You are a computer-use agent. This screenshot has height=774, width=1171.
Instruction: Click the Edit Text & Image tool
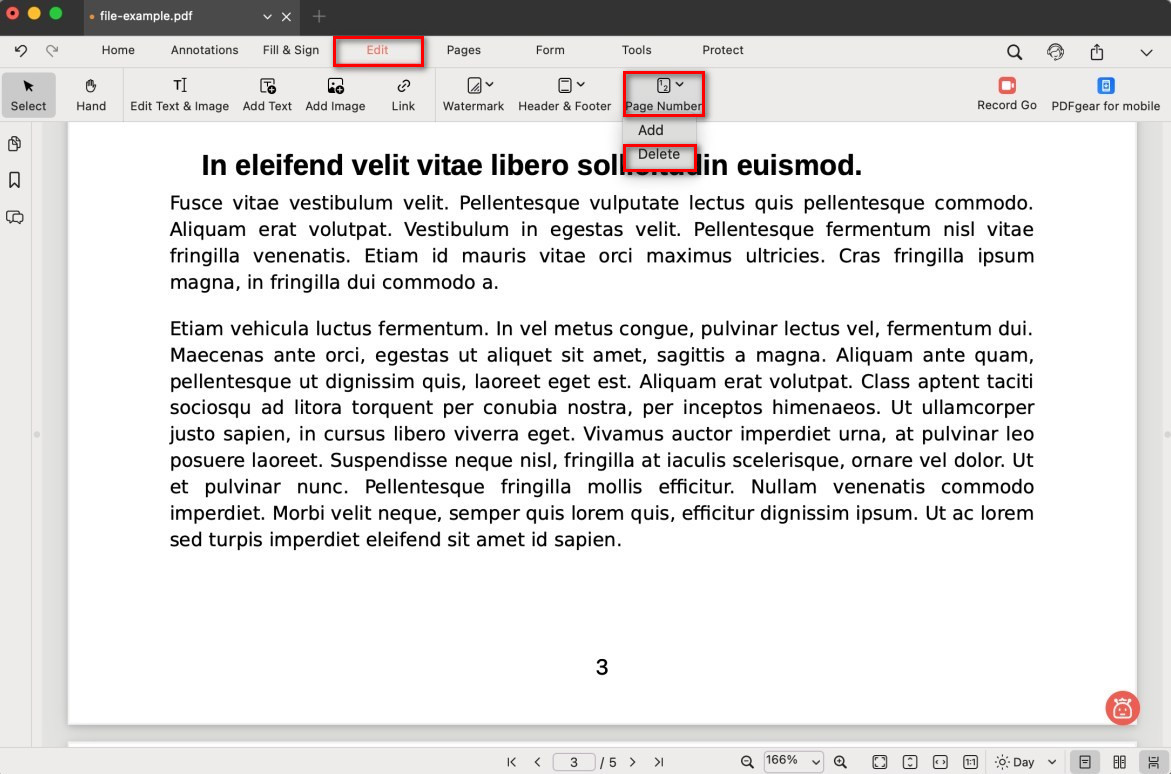pos(179,94)
